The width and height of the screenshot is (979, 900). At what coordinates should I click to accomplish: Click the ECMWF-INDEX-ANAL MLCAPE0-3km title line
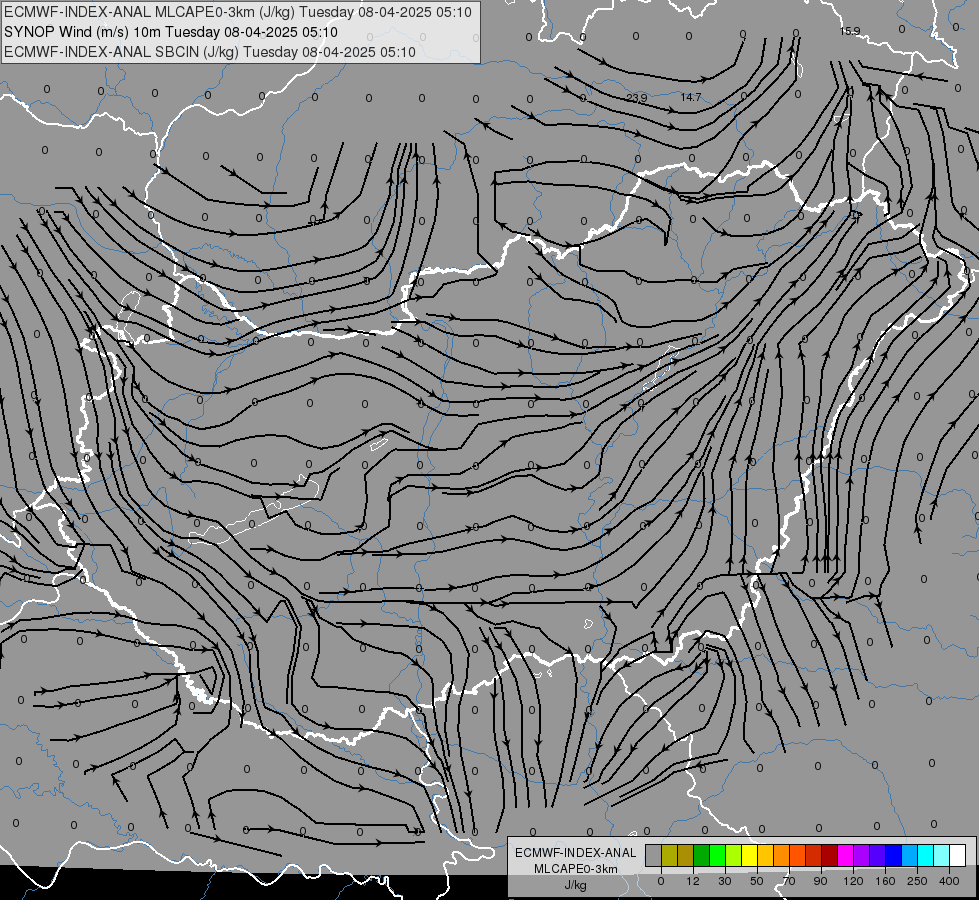click(237, 12)
